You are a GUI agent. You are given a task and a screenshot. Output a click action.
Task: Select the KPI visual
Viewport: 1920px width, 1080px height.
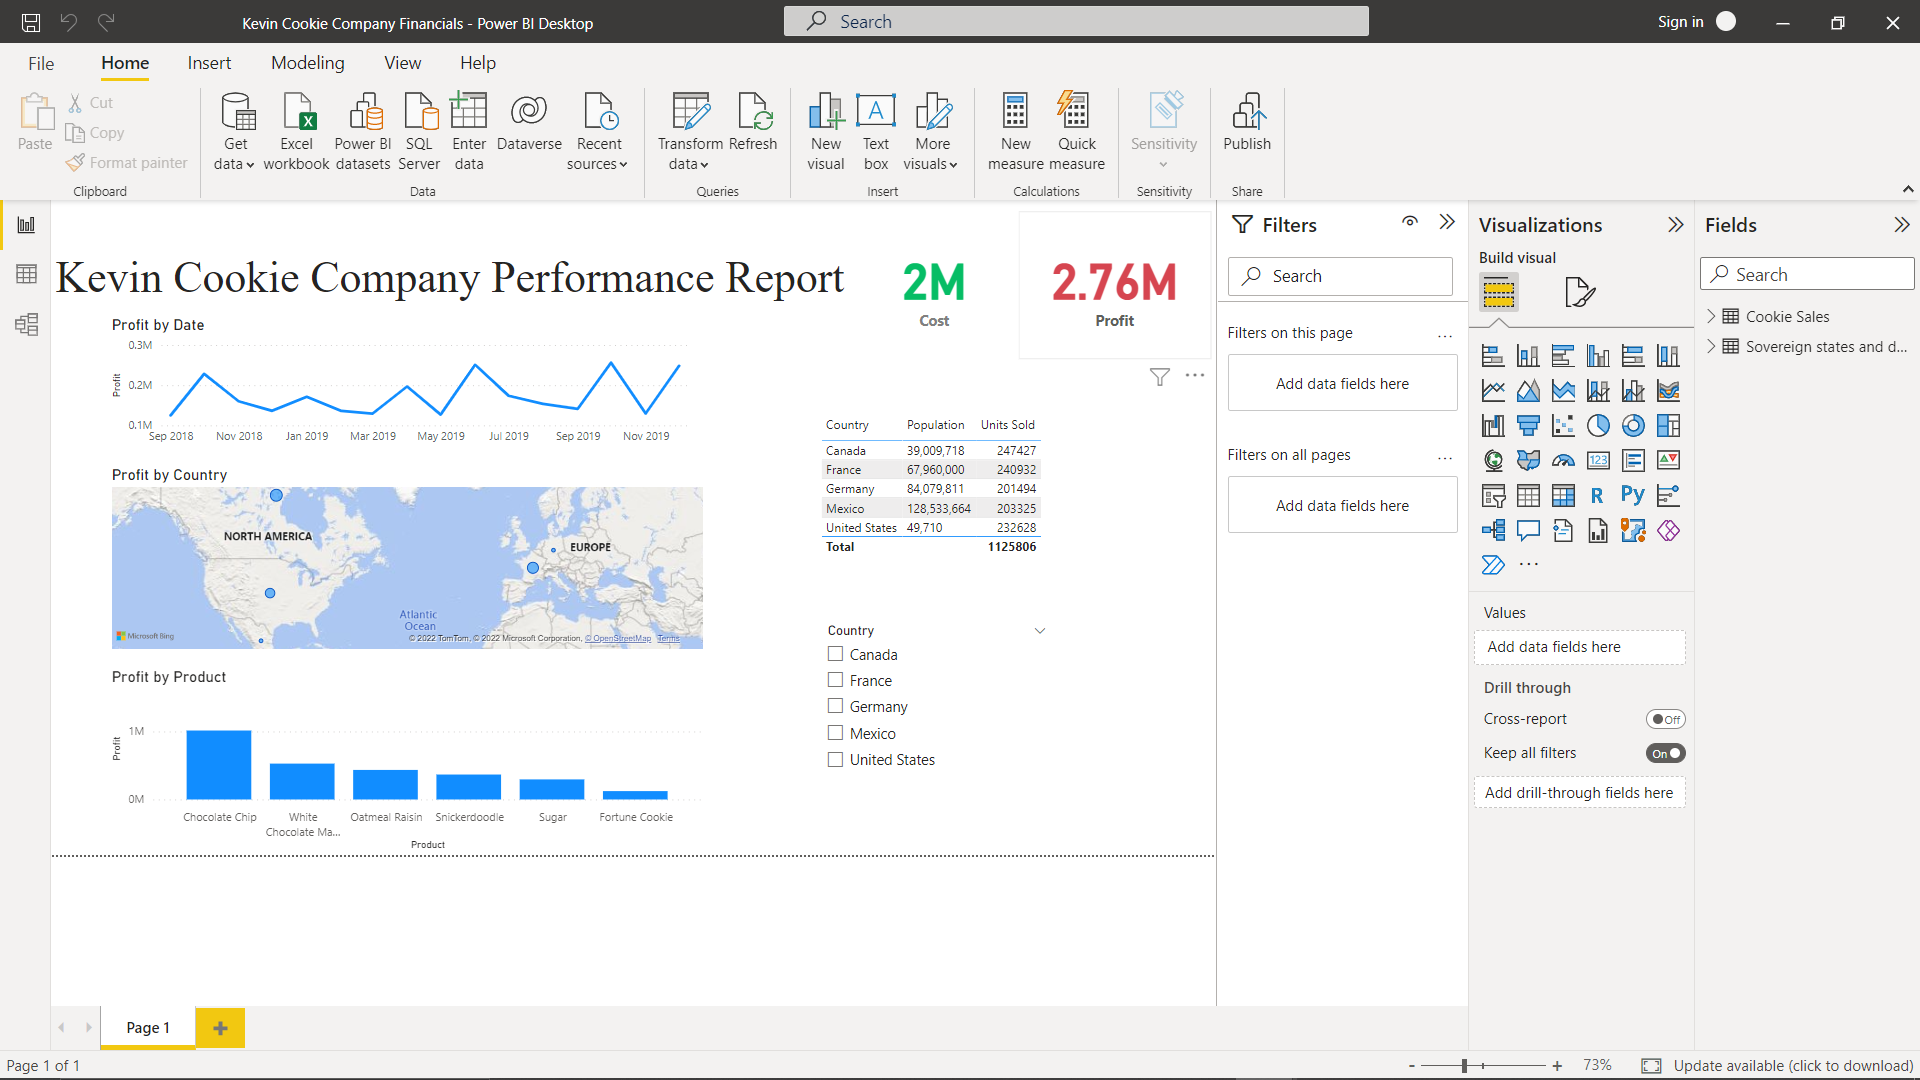coord(1668,461)
